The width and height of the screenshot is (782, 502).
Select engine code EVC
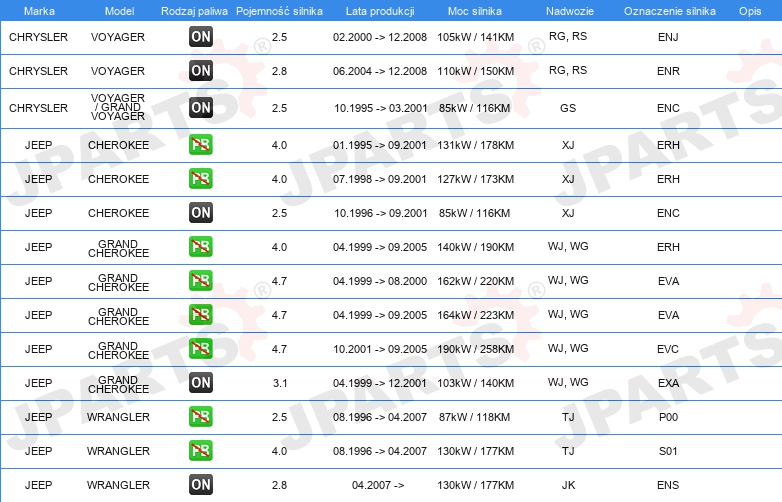(668, 349)
